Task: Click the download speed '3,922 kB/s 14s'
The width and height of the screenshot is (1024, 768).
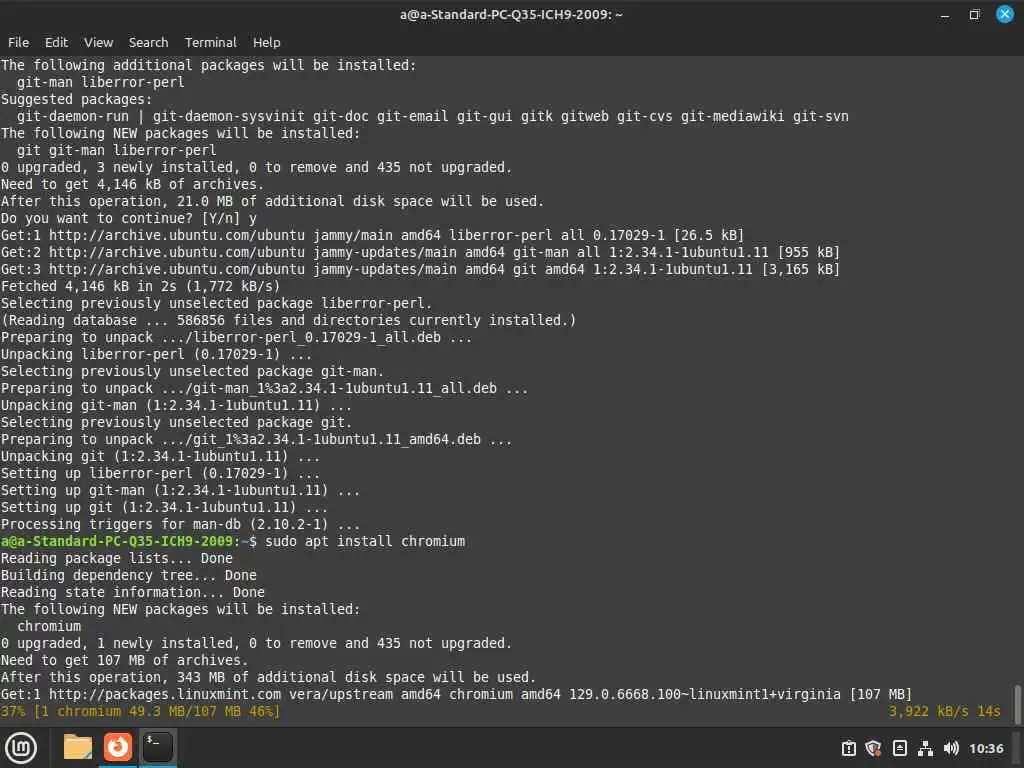Action: click(944, 711)
